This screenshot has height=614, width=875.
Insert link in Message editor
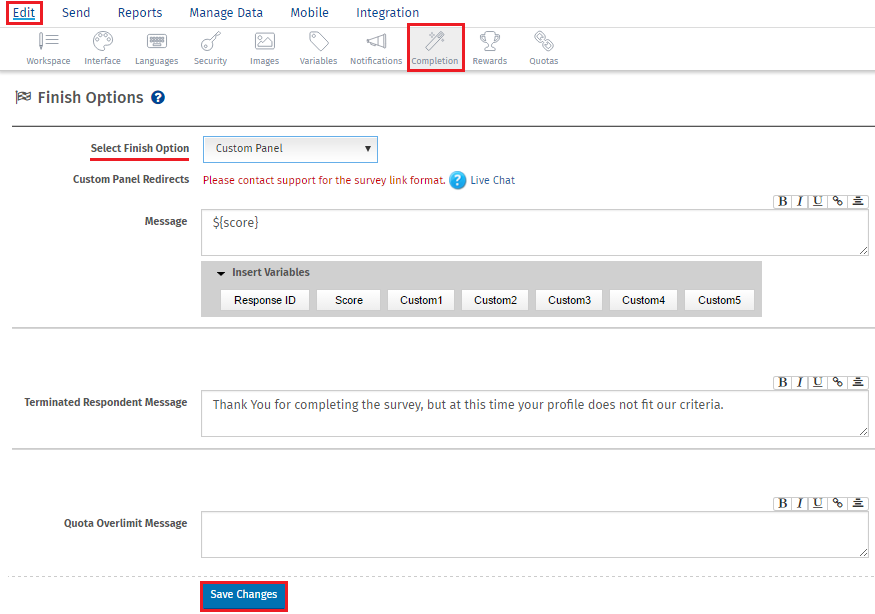coord(838,202)
